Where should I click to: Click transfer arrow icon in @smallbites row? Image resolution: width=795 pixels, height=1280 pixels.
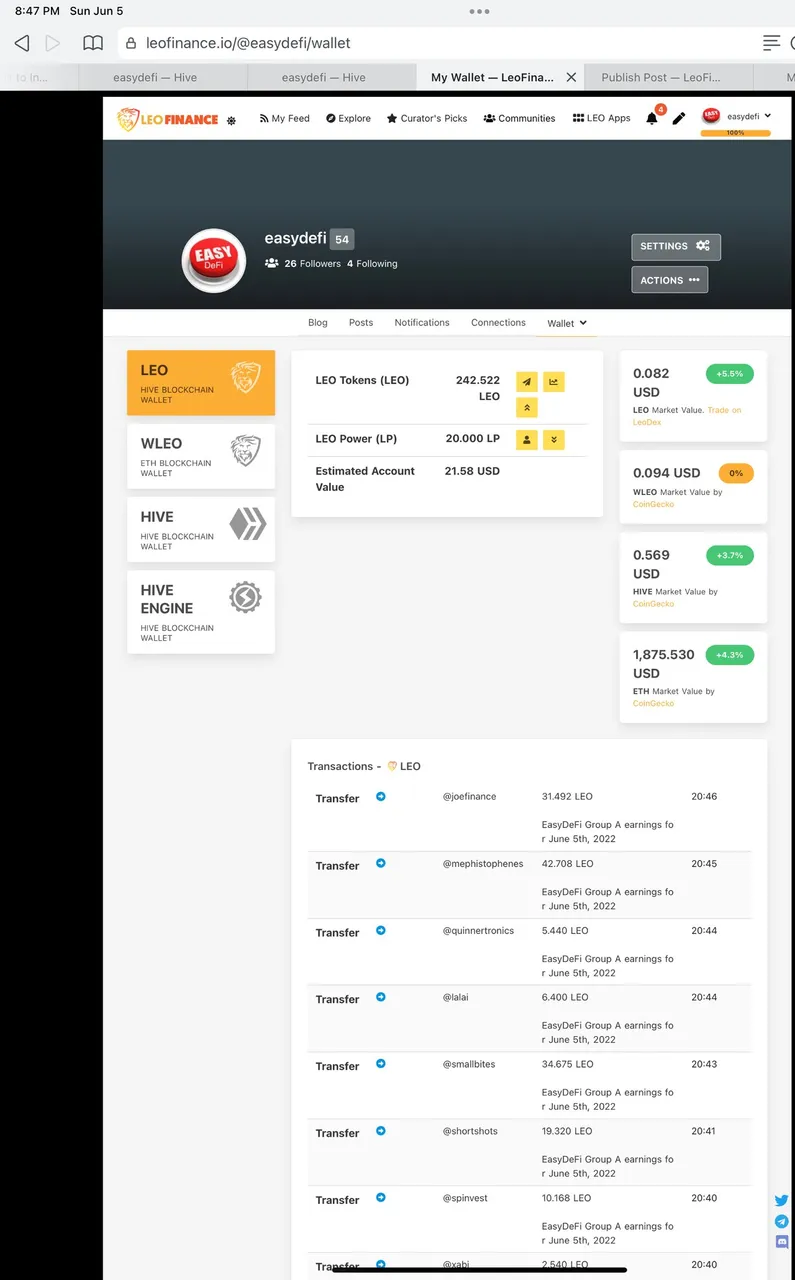coord(381,1063)
